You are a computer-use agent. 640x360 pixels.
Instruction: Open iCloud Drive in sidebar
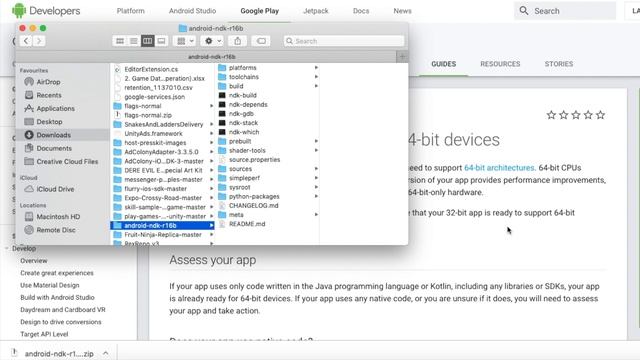click(55, 189)
